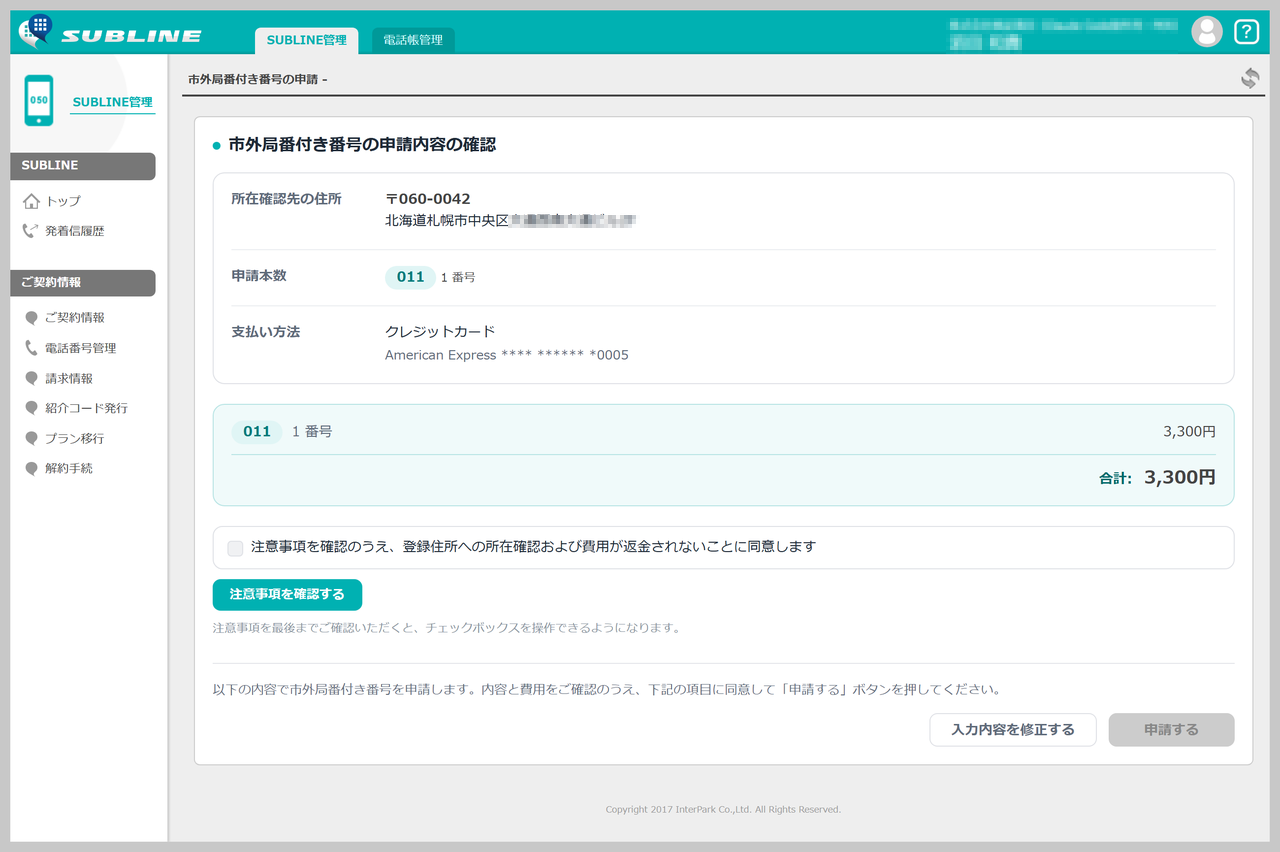Image resolution: width=1280 pixels, height=852 pixels.
Task: Open the user profile avatar
Action: (1207, 32)
